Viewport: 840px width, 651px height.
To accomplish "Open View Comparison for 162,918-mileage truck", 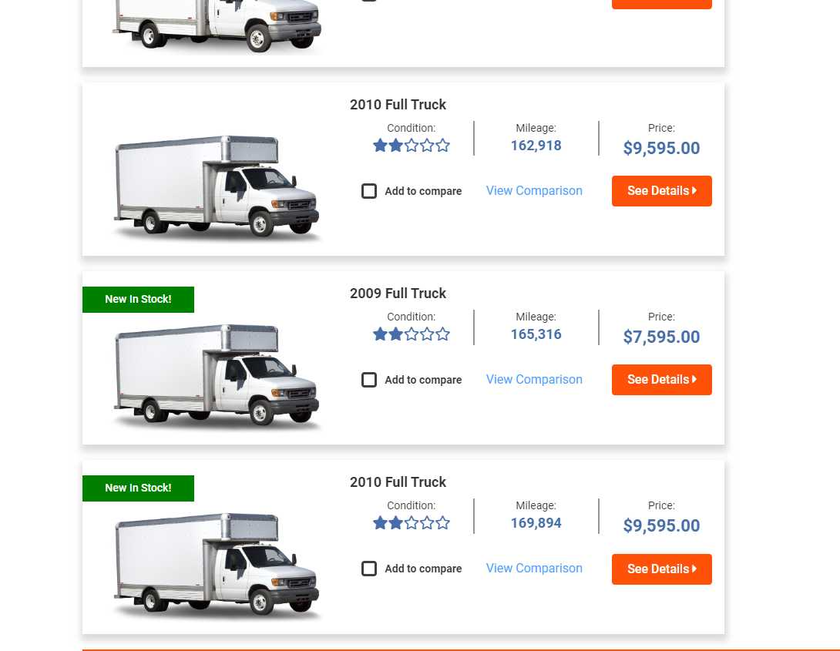I will [534, 191].
